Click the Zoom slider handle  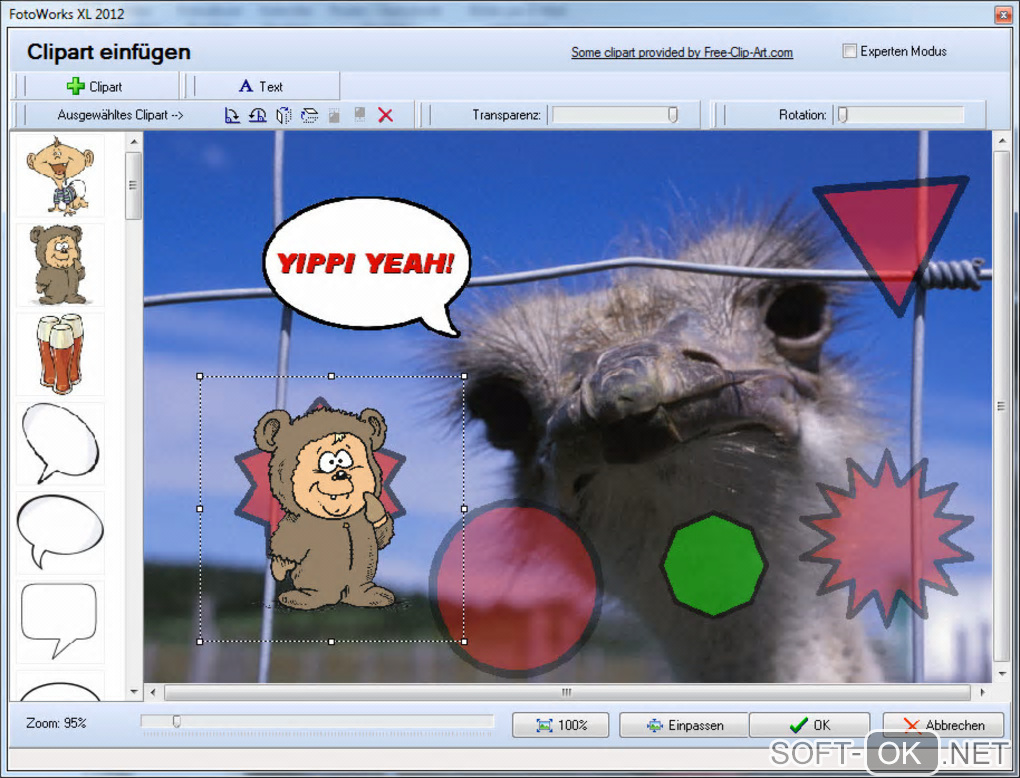pos(176,721)
